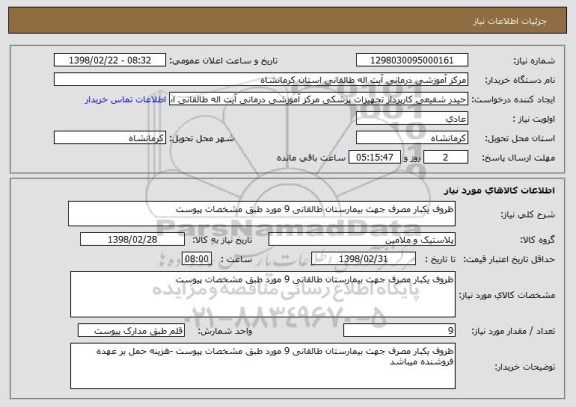Select the label استان محل تحویل

[520, 139]
